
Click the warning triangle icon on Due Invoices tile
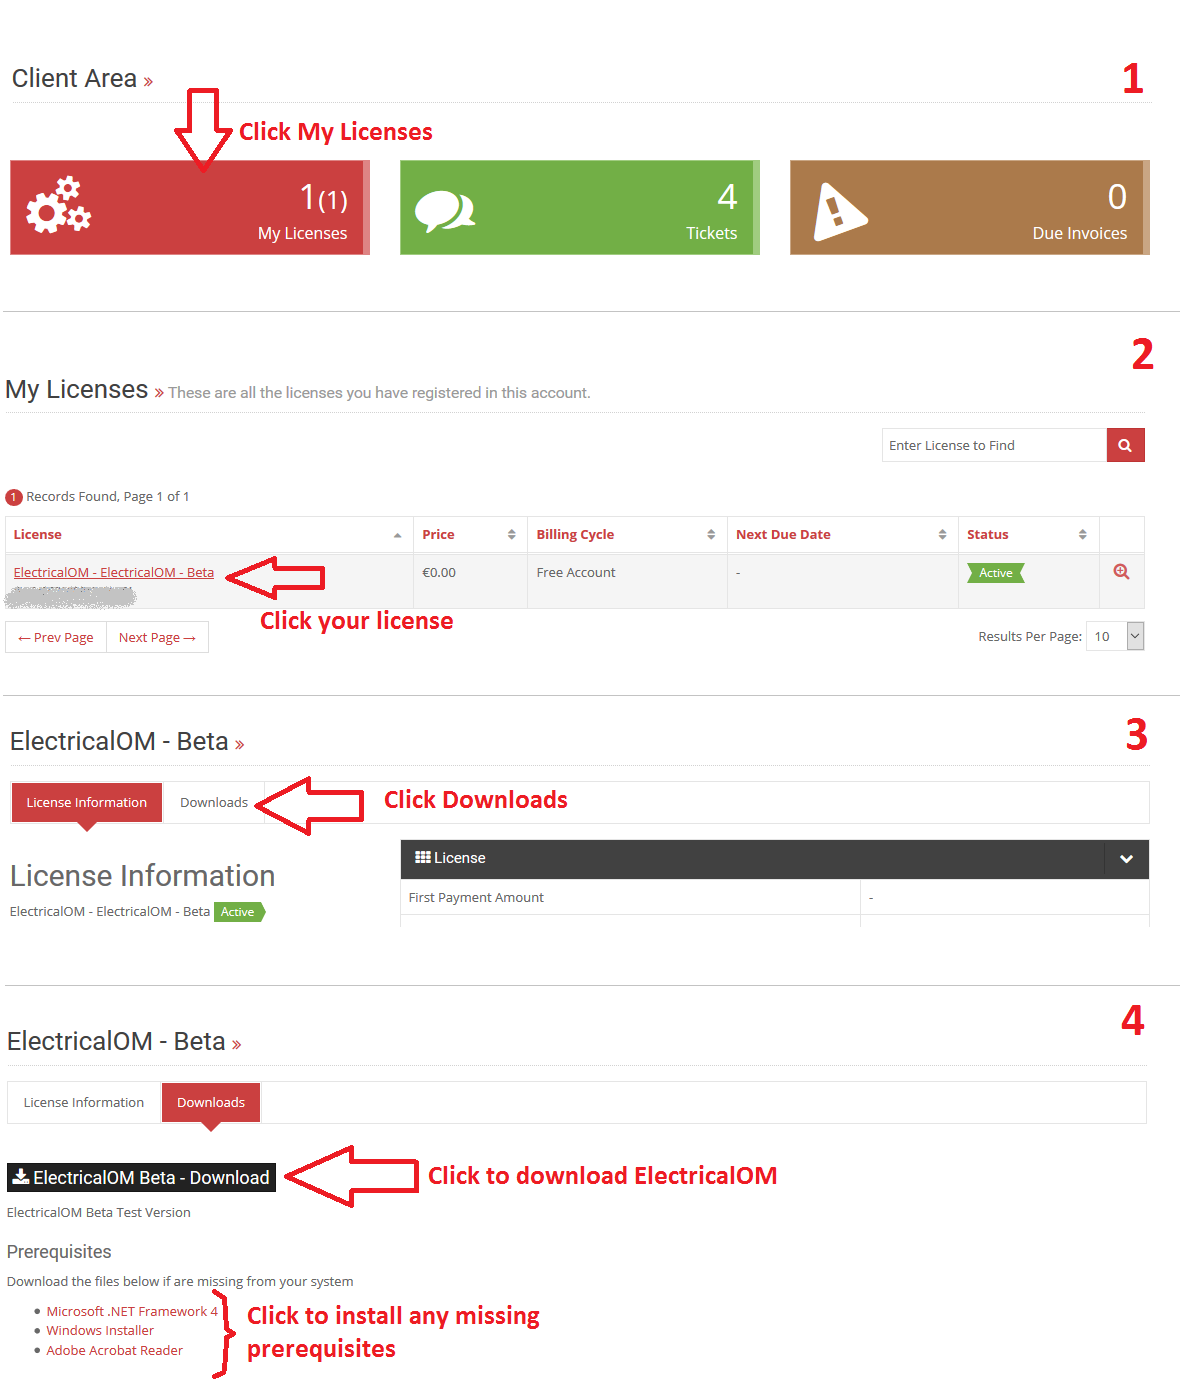(x=839, y=212)
